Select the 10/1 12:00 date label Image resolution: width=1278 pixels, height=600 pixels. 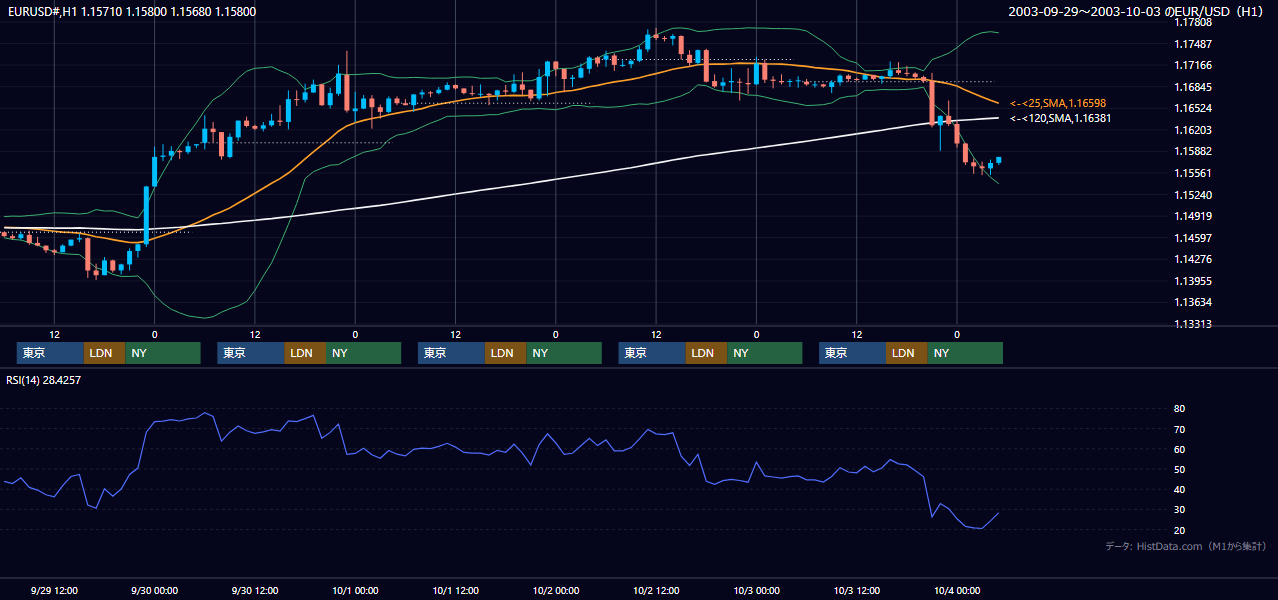click(455, 590)
